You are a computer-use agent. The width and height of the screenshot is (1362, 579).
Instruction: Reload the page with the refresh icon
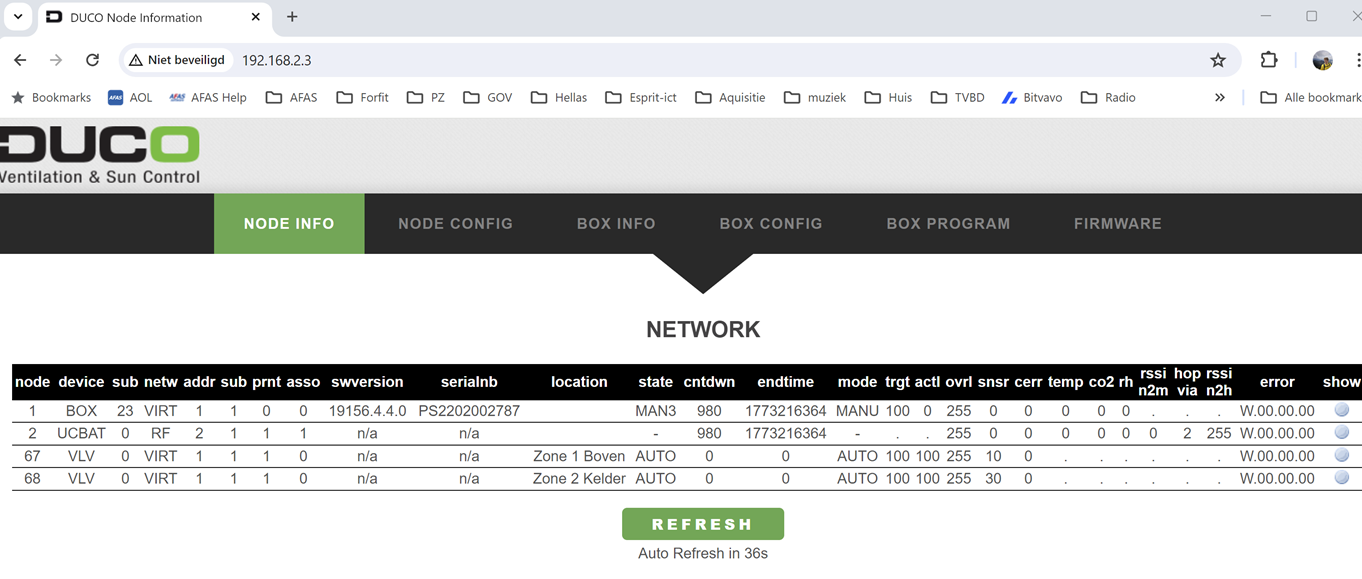[x=92, y=60]
